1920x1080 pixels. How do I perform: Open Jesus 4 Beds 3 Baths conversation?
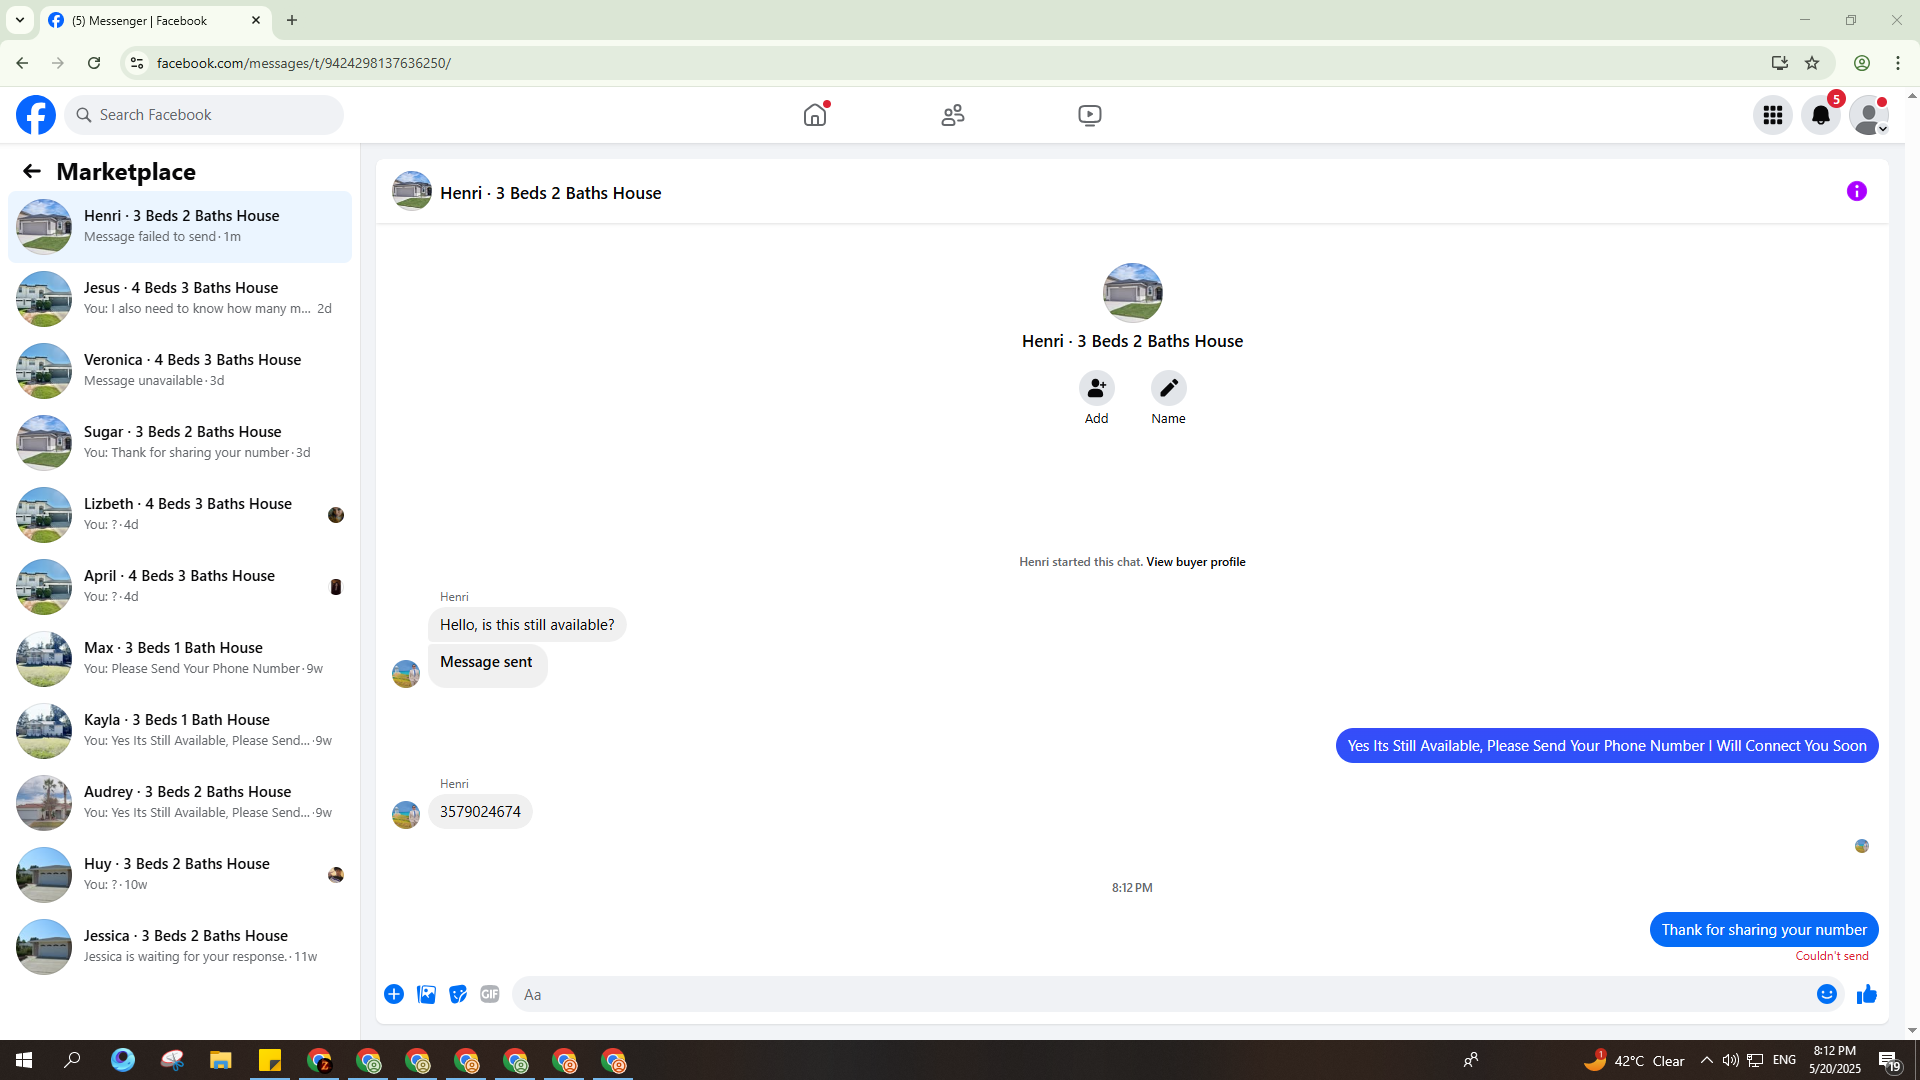(180, 298)
